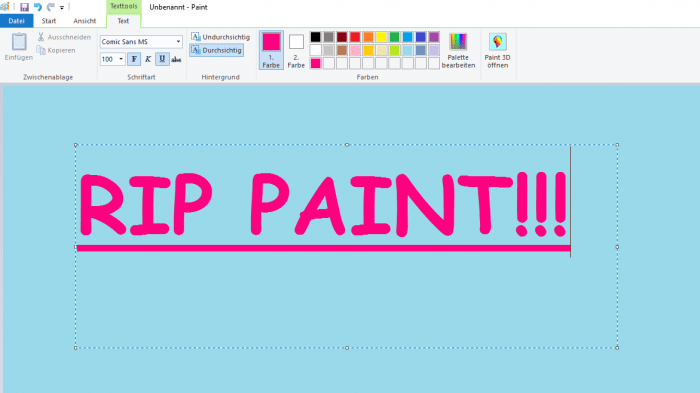Pick the dark gray color swatch
Image resolution: width=700 pixels, height=393 pixels.
329,37
